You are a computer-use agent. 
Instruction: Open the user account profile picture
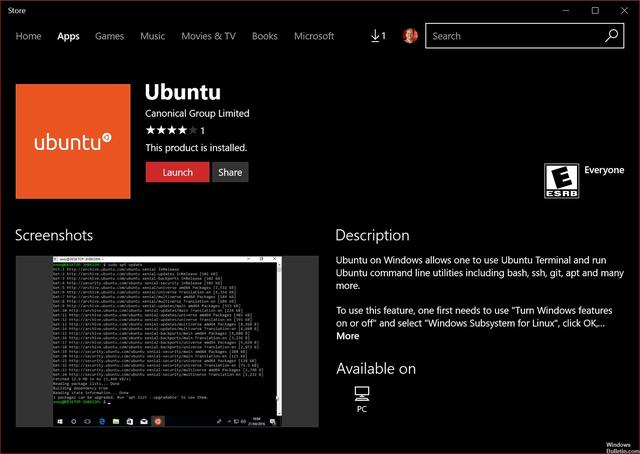[x=410, y=36]
